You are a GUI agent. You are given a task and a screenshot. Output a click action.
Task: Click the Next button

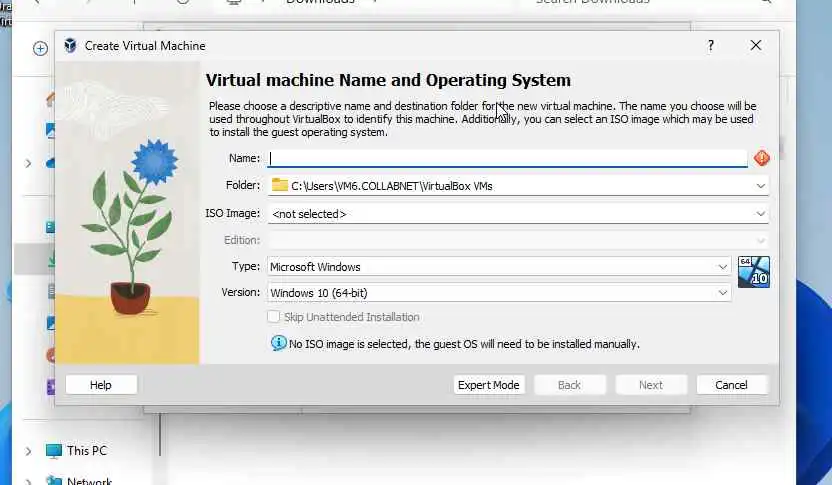pyautogui.click(x=651, y=385)
